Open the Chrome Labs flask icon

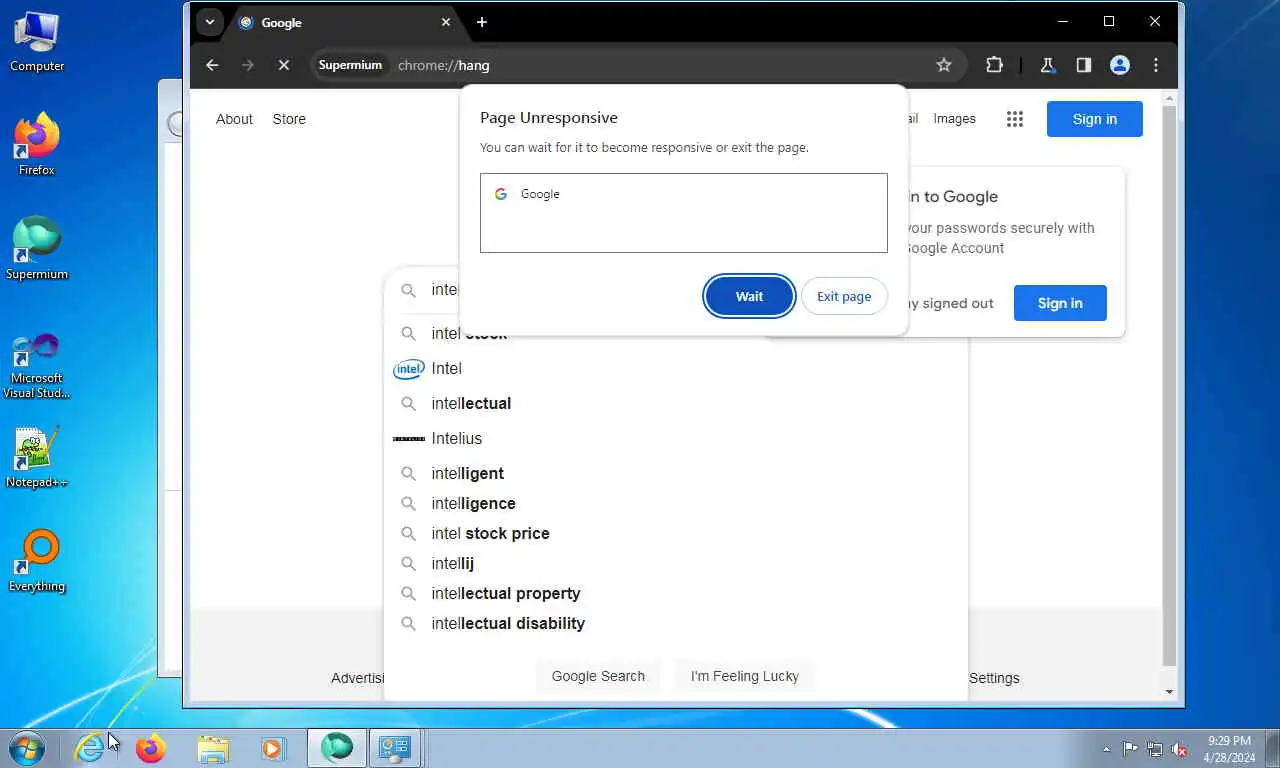[1047, 65]
